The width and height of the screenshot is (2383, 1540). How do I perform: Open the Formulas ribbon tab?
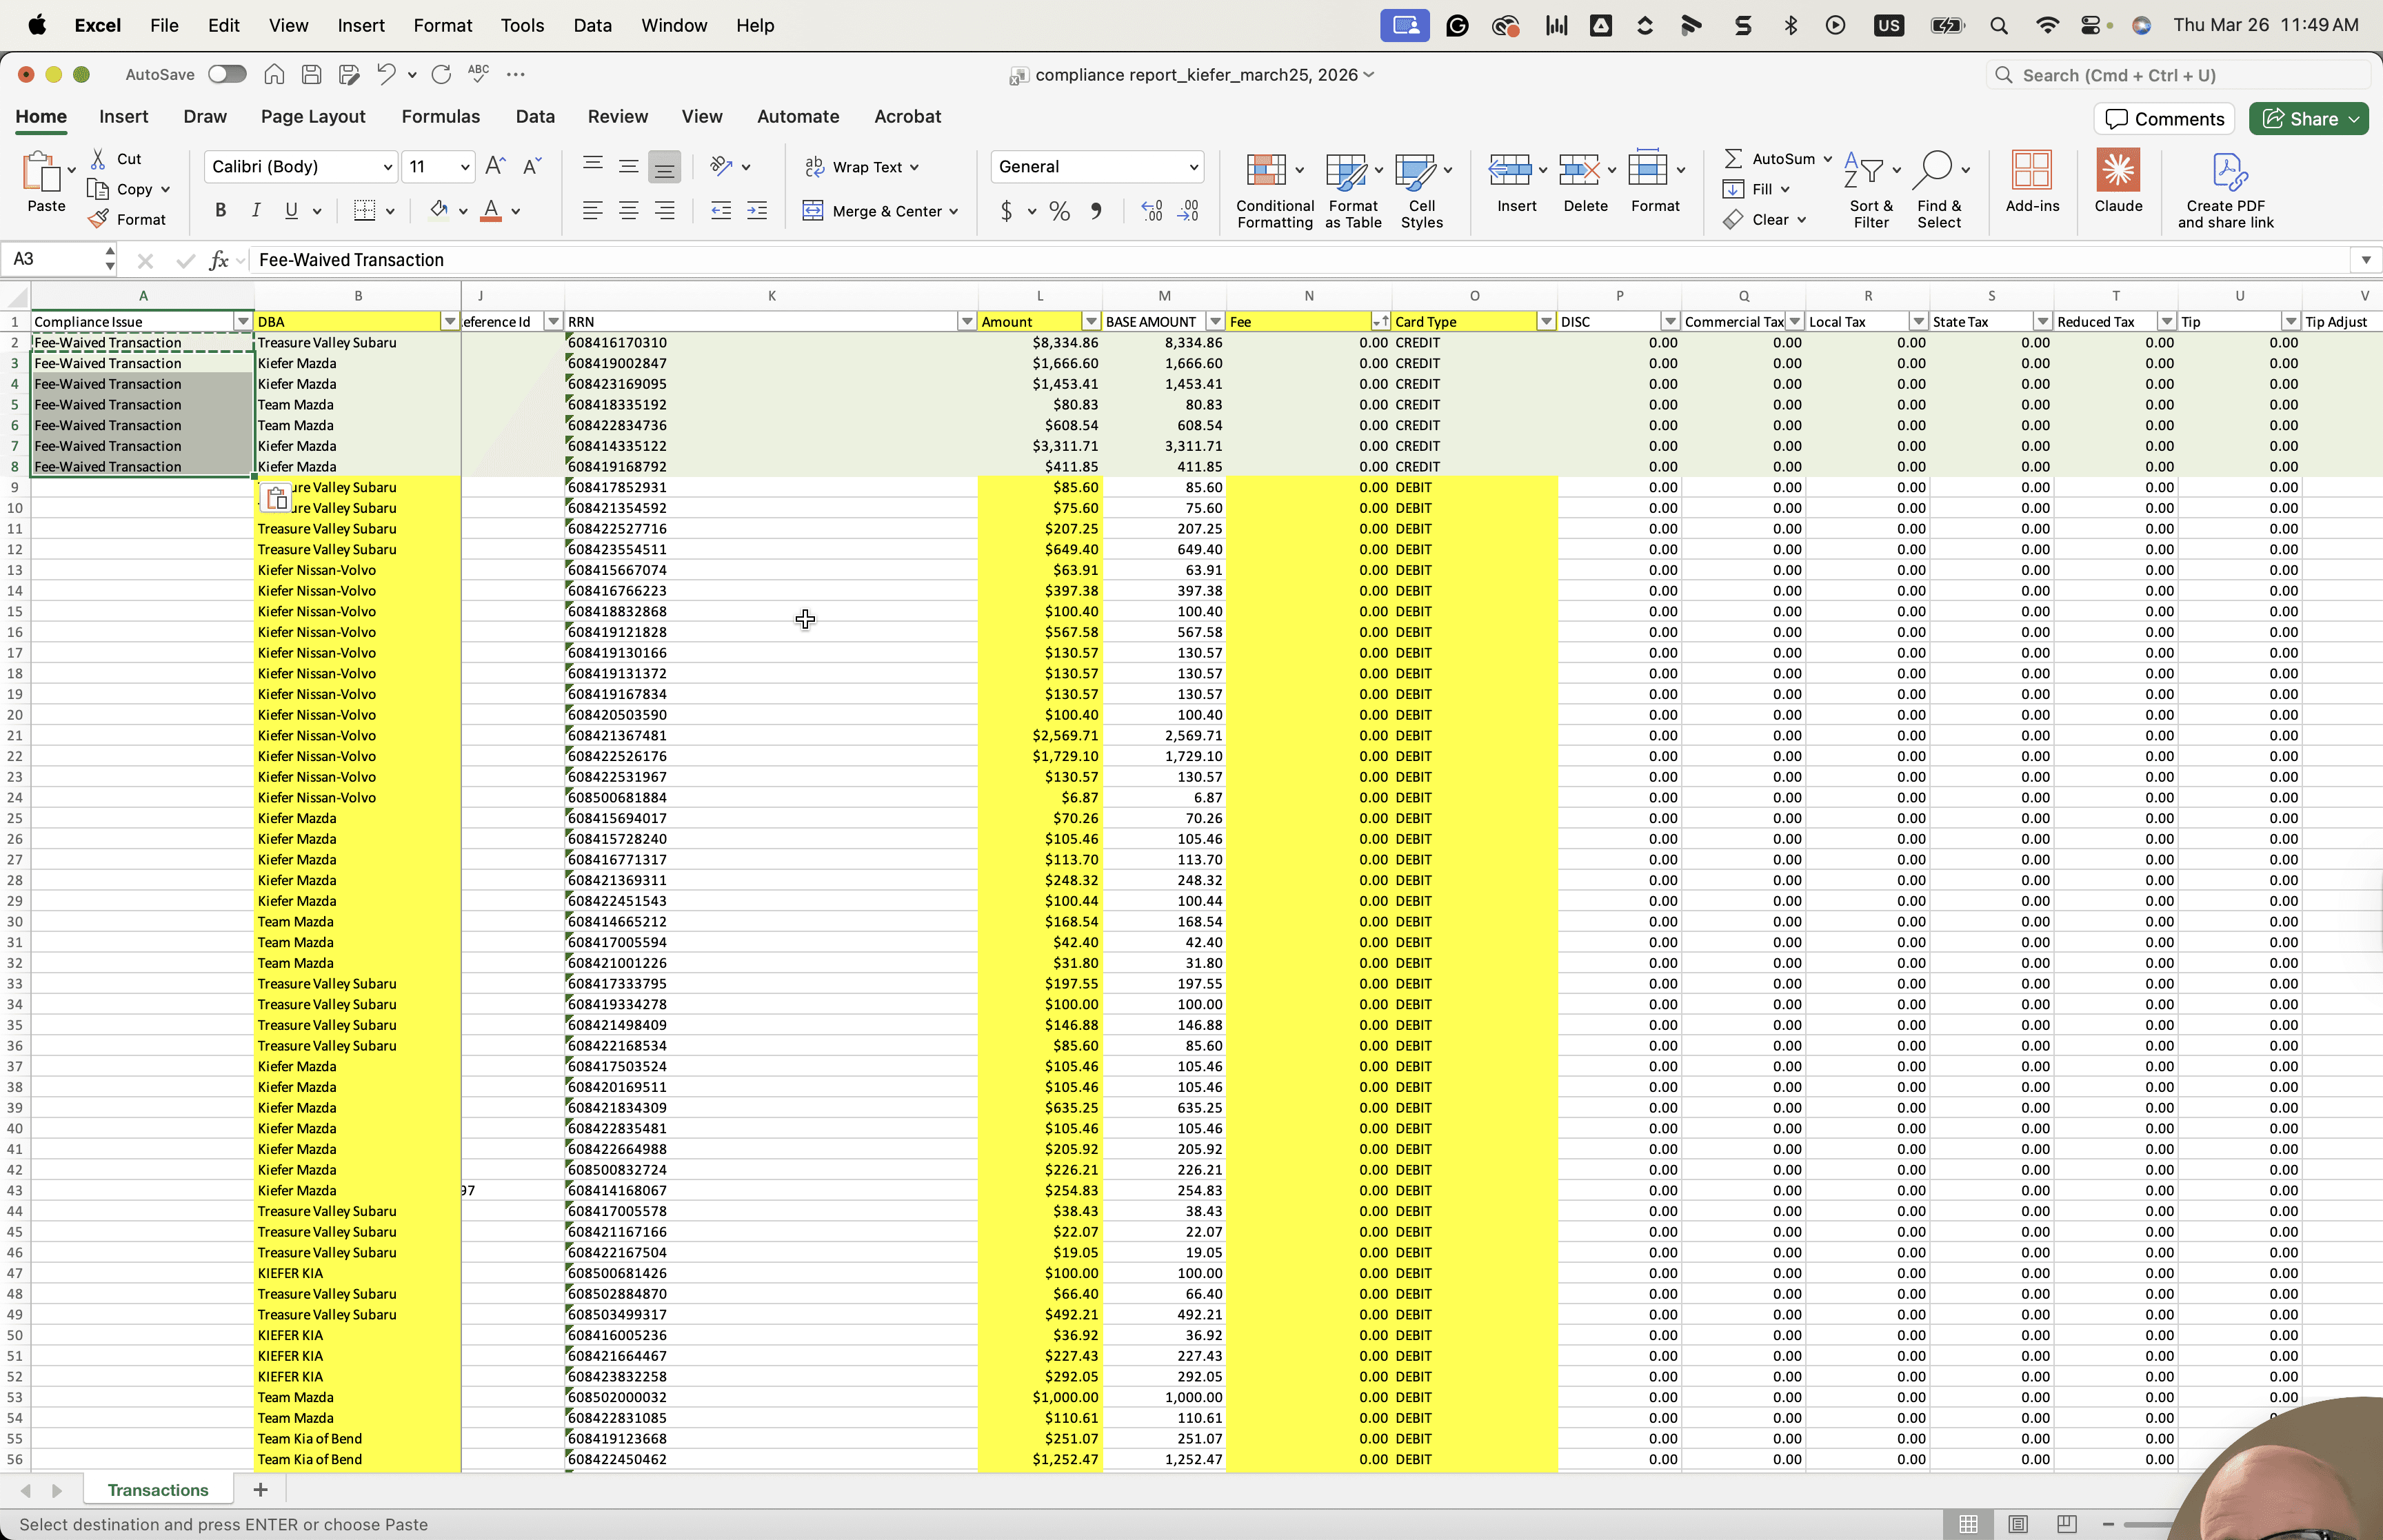440,116
